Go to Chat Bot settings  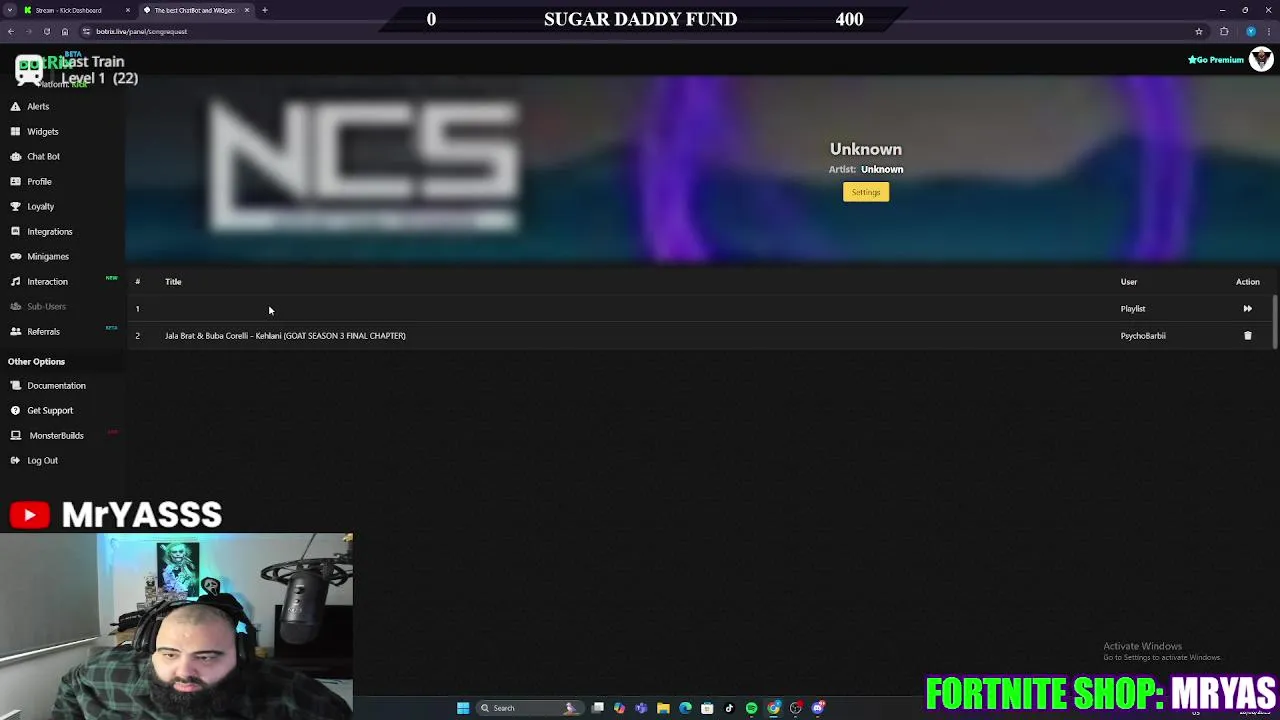[36, 156]
